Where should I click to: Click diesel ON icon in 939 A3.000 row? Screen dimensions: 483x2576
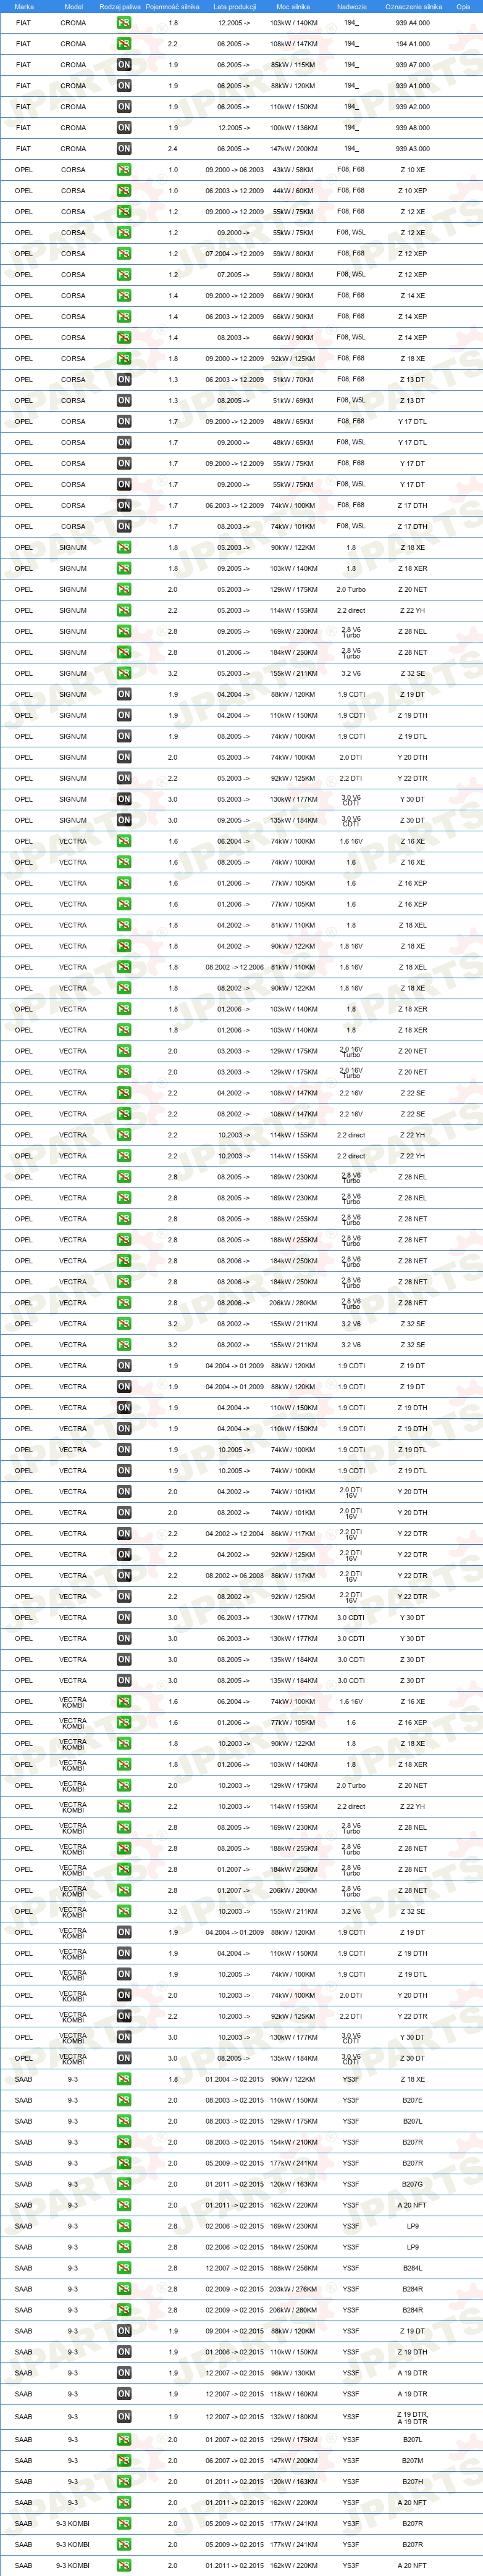point(123,149)
